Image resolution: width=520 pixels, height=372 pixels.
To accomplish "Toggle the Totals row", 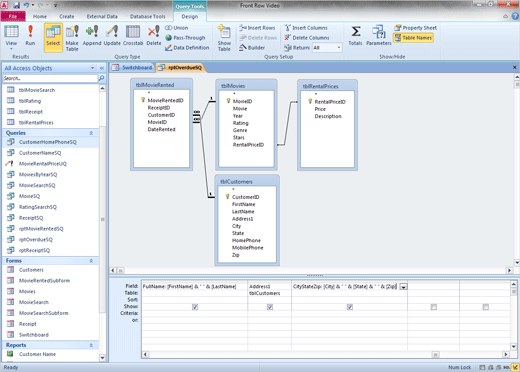I will (x=355, y=35).
